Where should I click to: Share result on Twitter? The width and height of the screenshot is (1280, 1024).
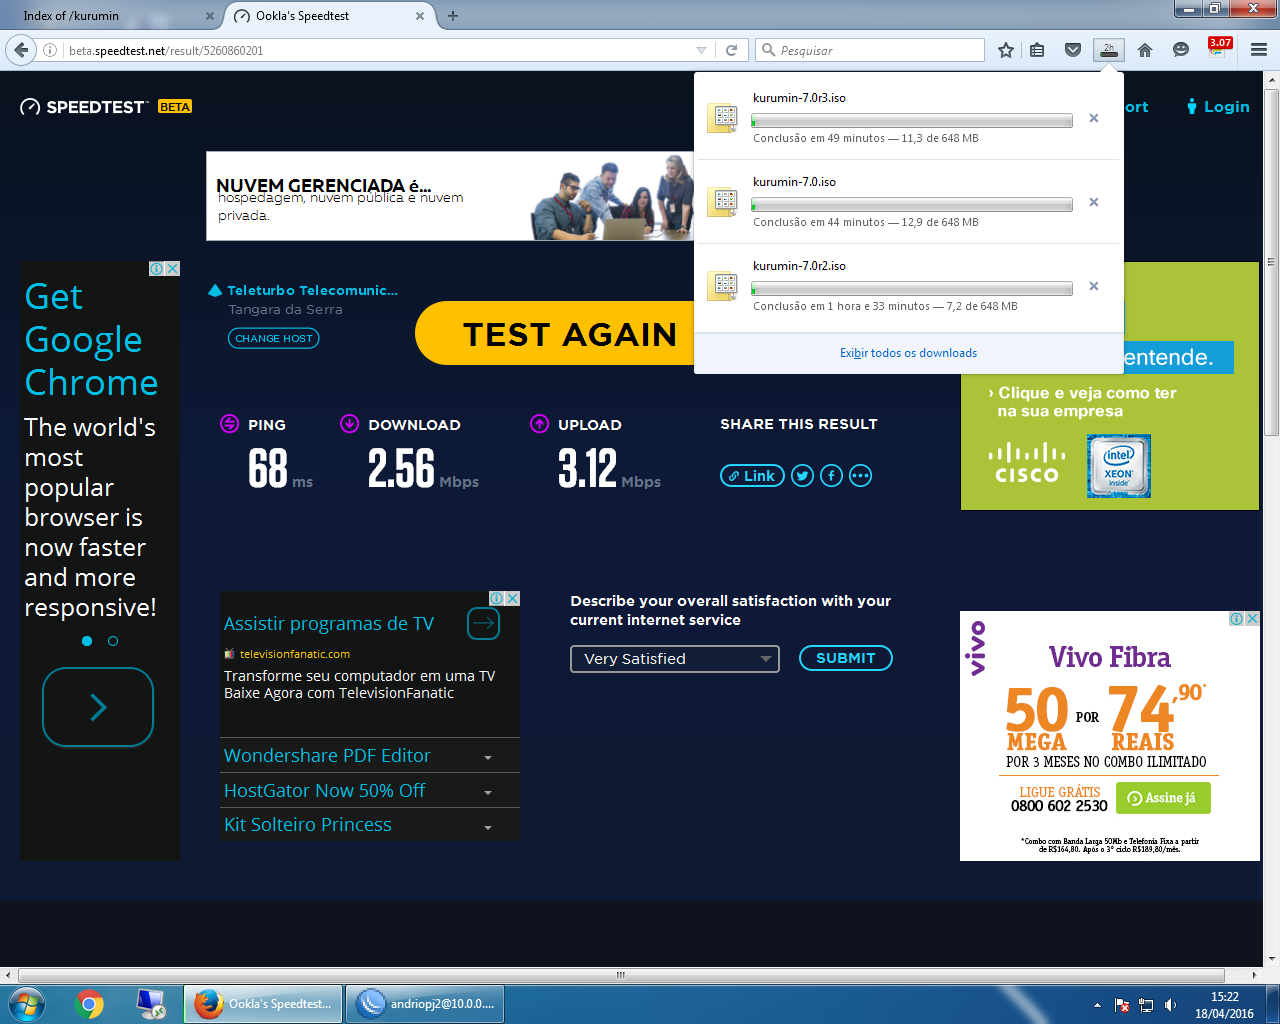click(802, 476)
